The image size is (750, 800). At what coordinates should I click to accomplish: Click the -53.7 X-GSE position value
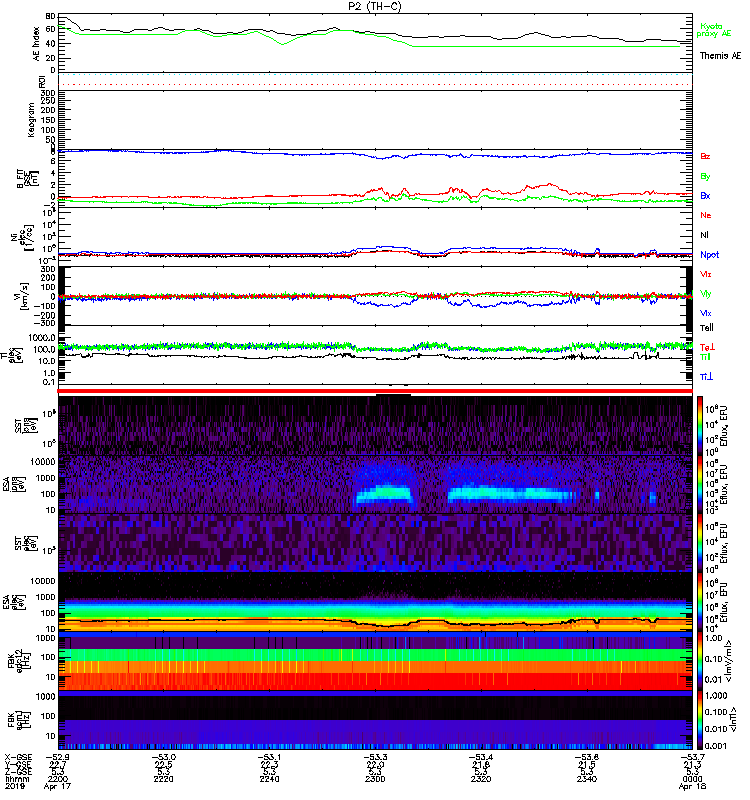[x=692, y=757]
